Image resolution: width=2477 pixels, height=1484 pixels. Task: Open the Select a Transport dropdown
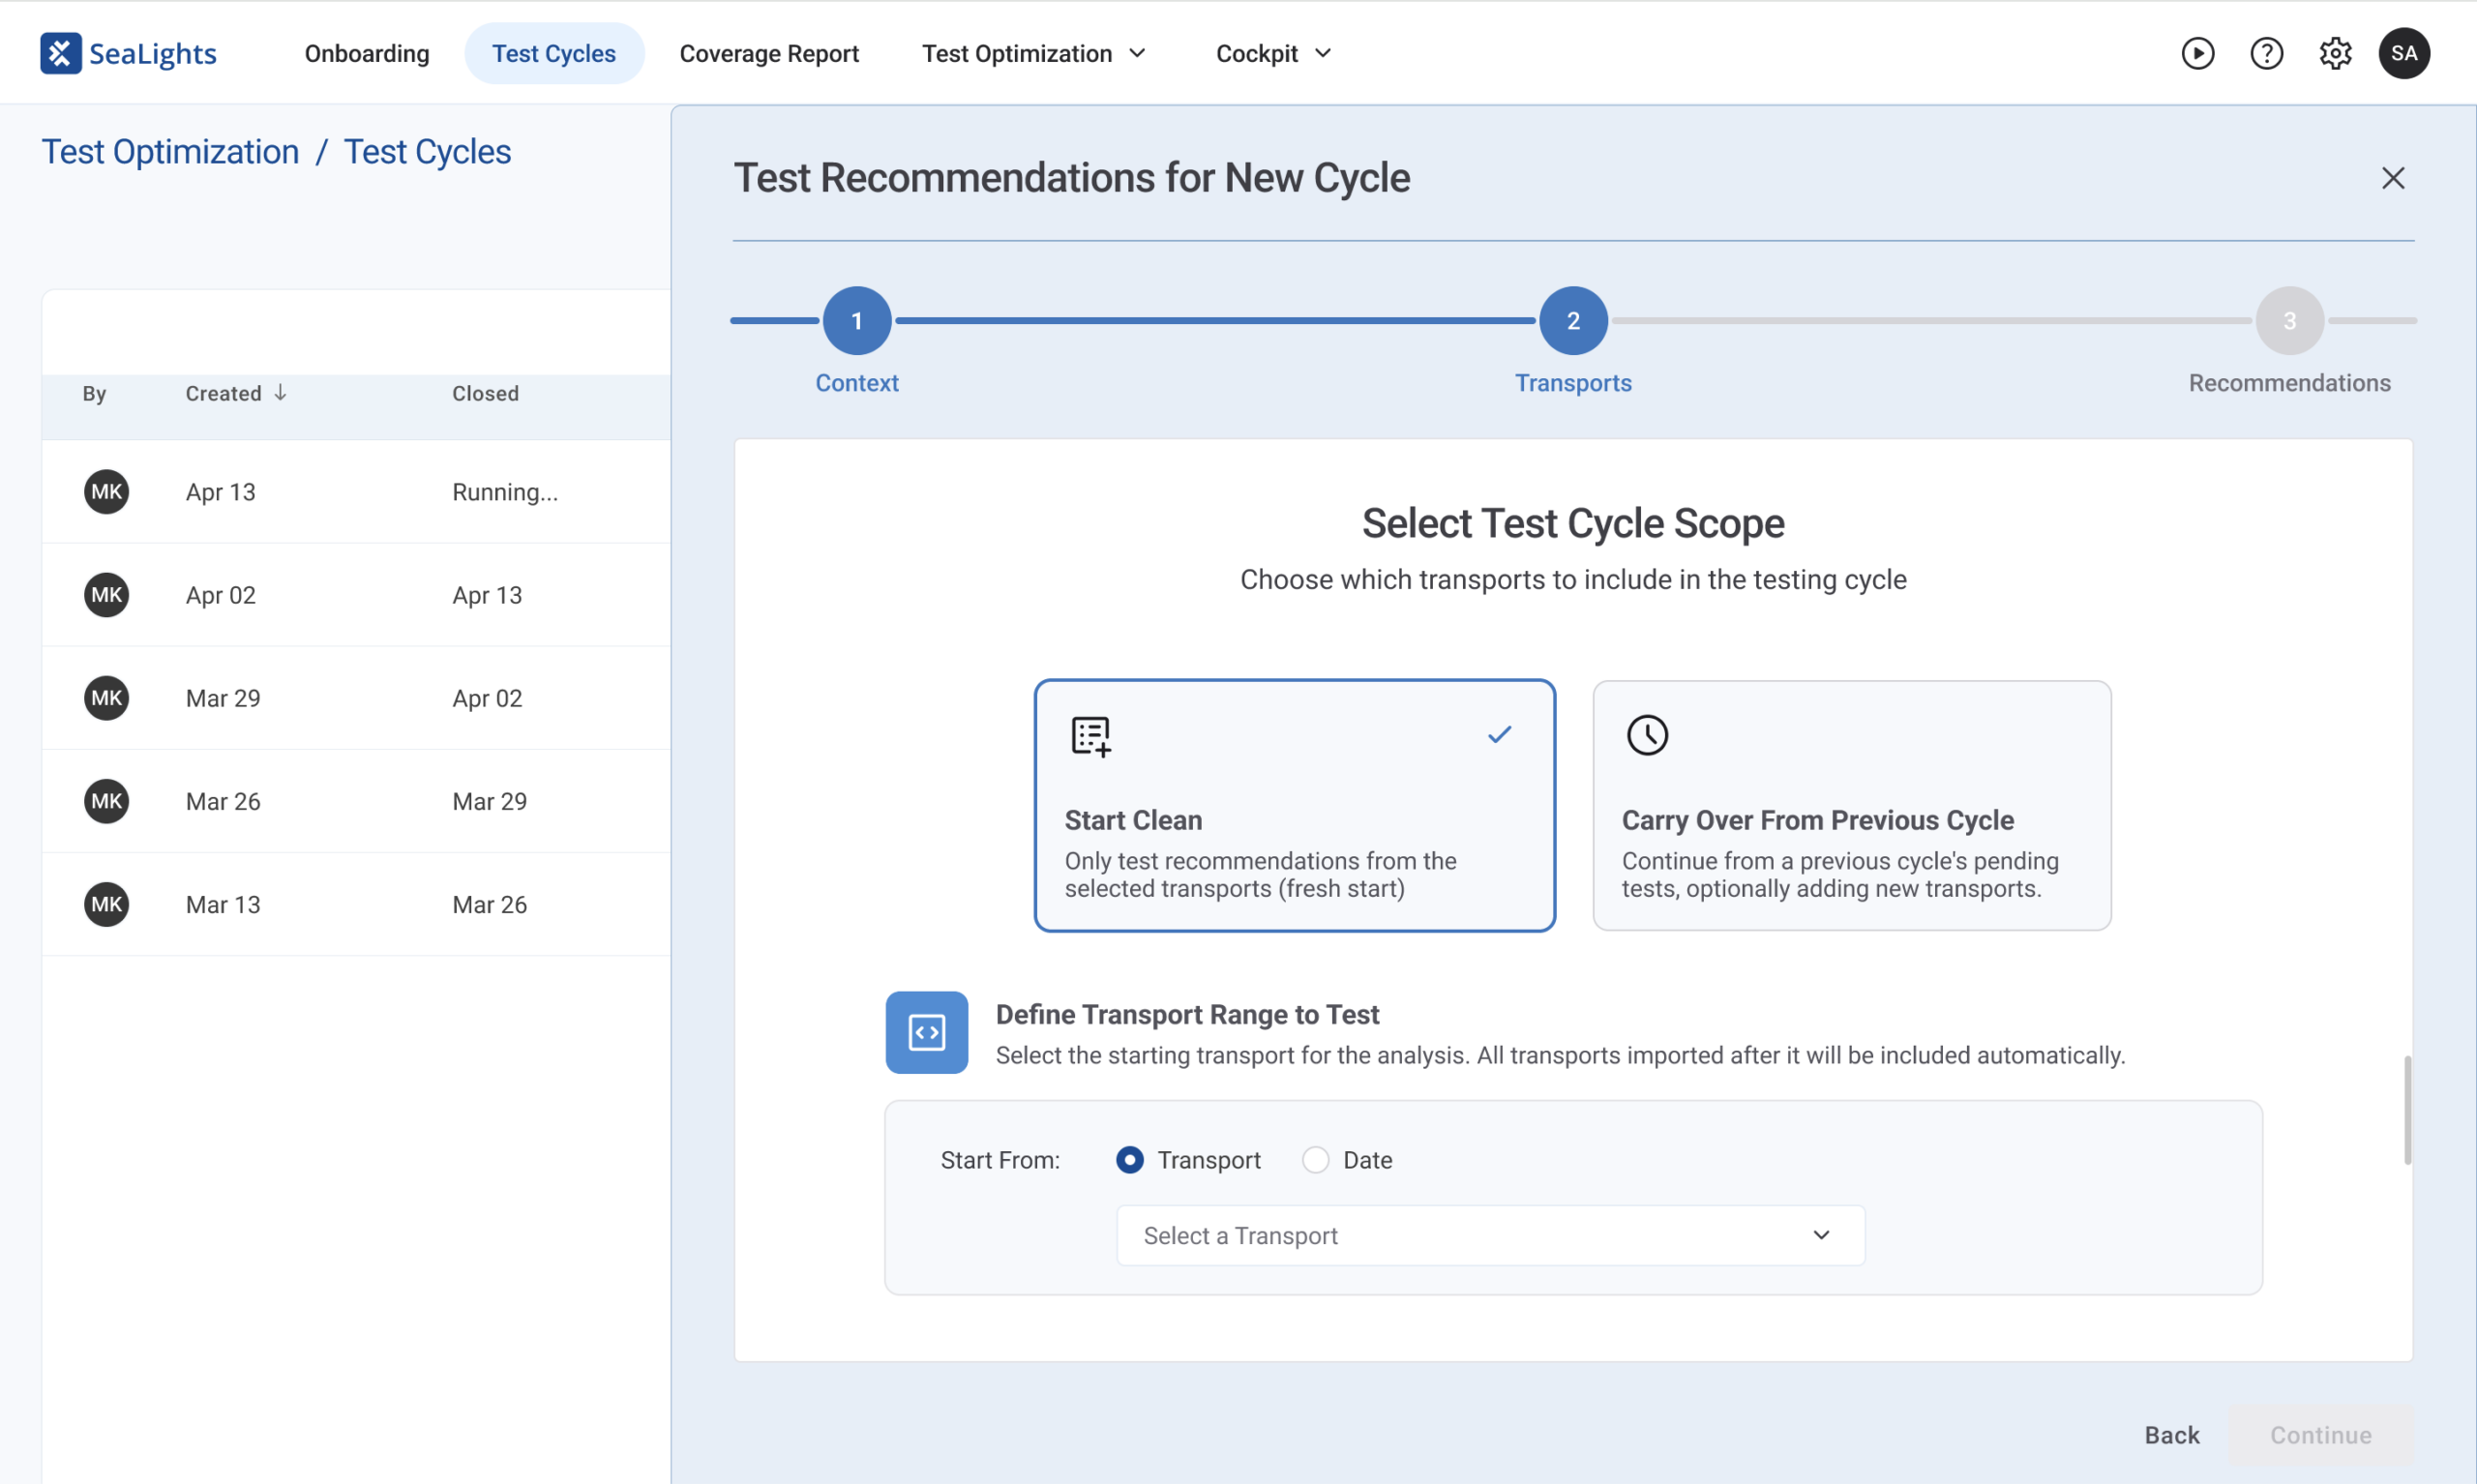click(1490, 1236)
